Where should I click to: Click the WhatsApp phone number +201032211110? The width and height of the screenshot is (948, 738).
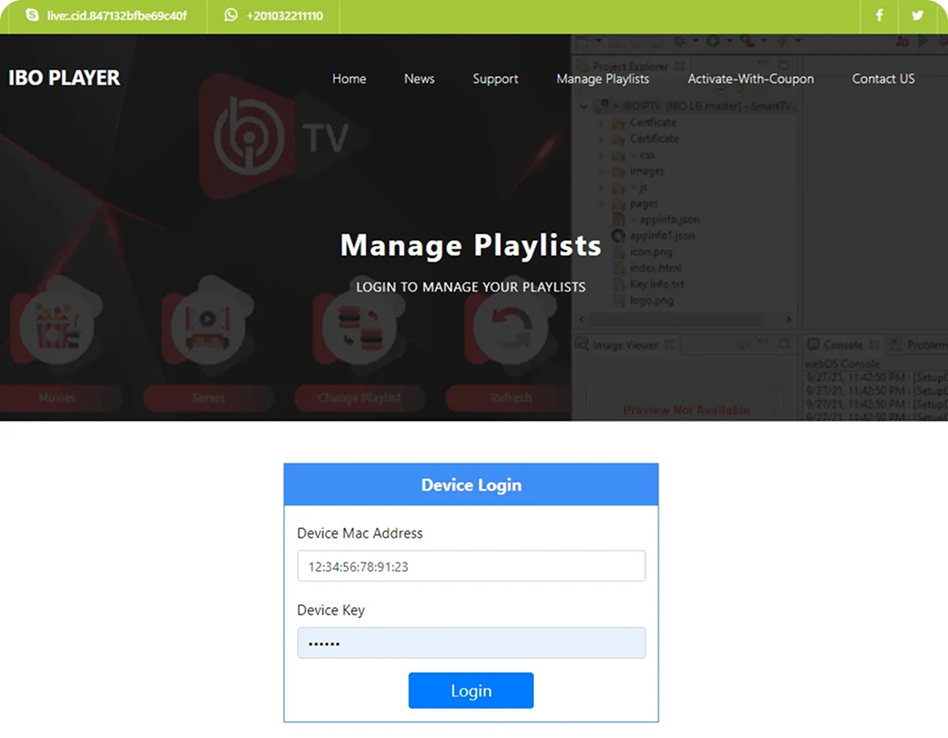pyautogui.click(x=284, y=16)
